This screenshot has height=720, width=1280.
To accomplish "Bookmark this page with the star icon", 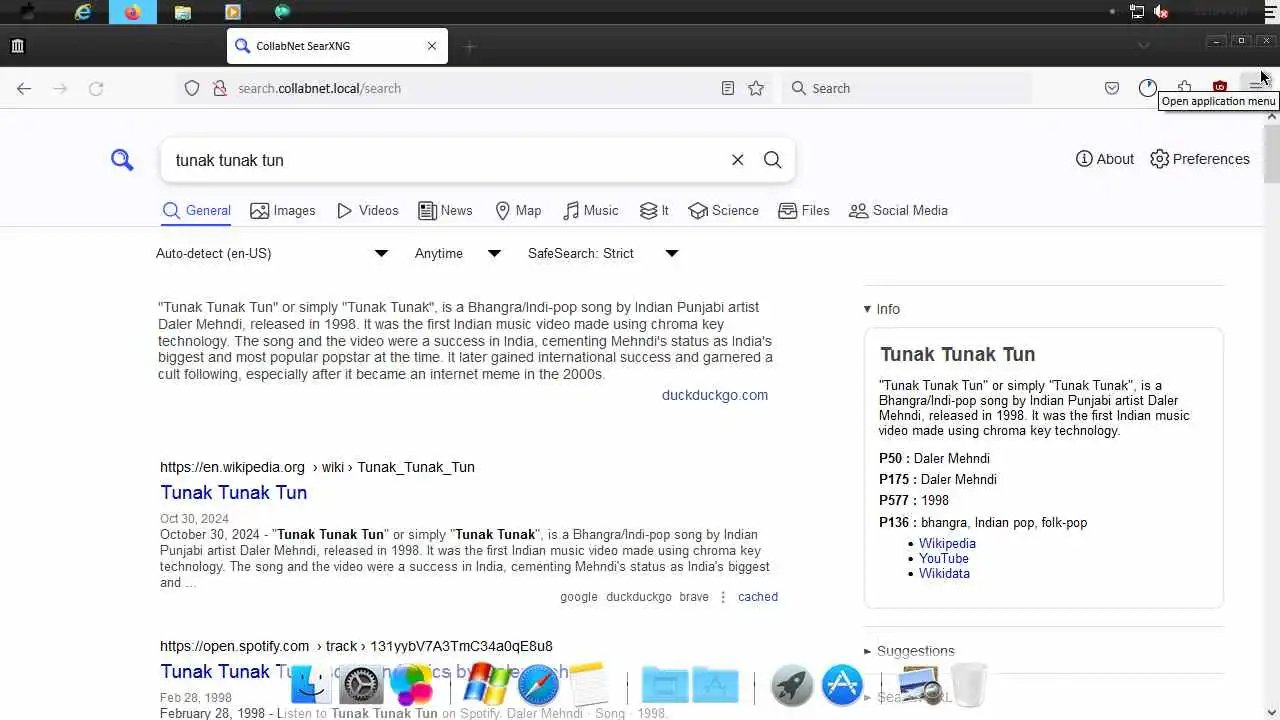I will [x=756, y=88].
